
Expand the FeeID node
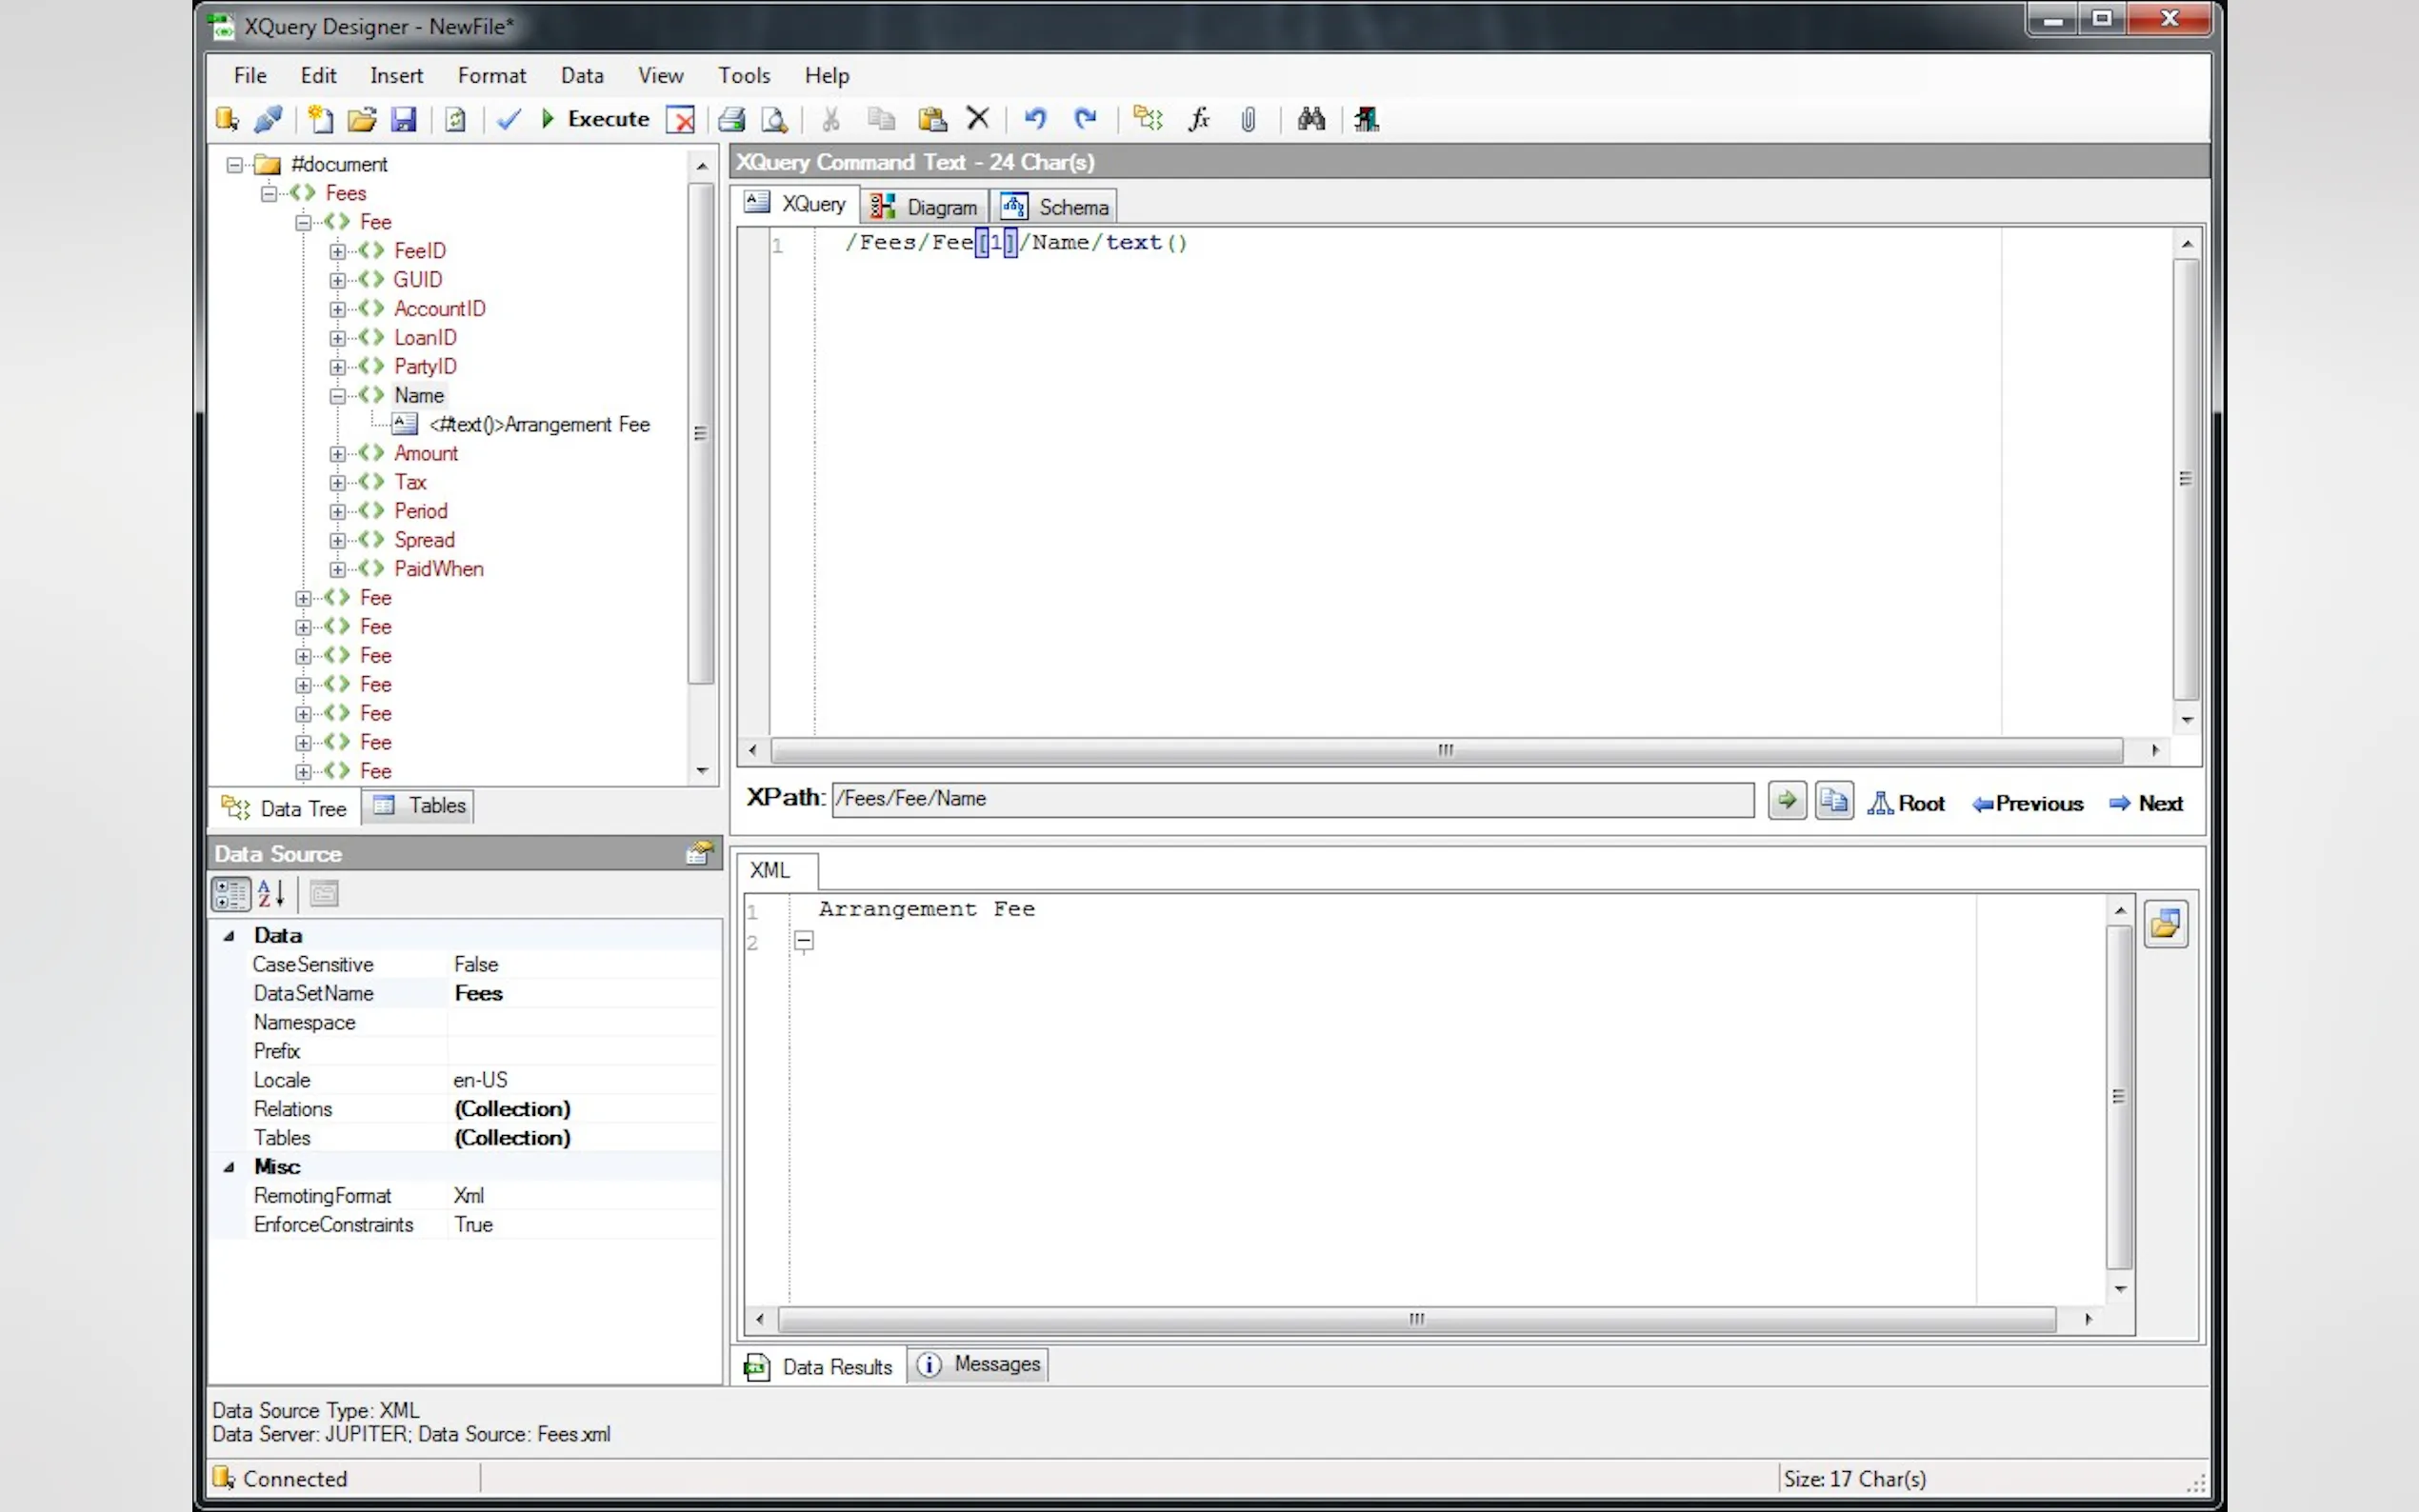[338, 252]
